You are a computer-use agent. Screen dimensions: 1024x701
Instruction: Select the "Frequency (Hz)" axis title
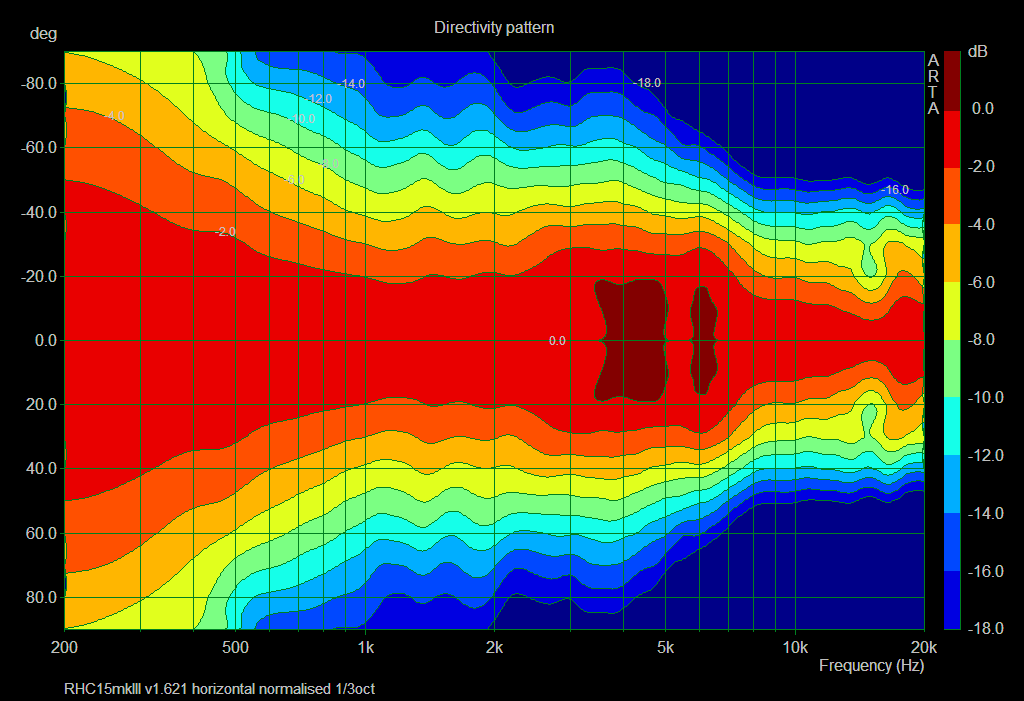pos(871,666)
